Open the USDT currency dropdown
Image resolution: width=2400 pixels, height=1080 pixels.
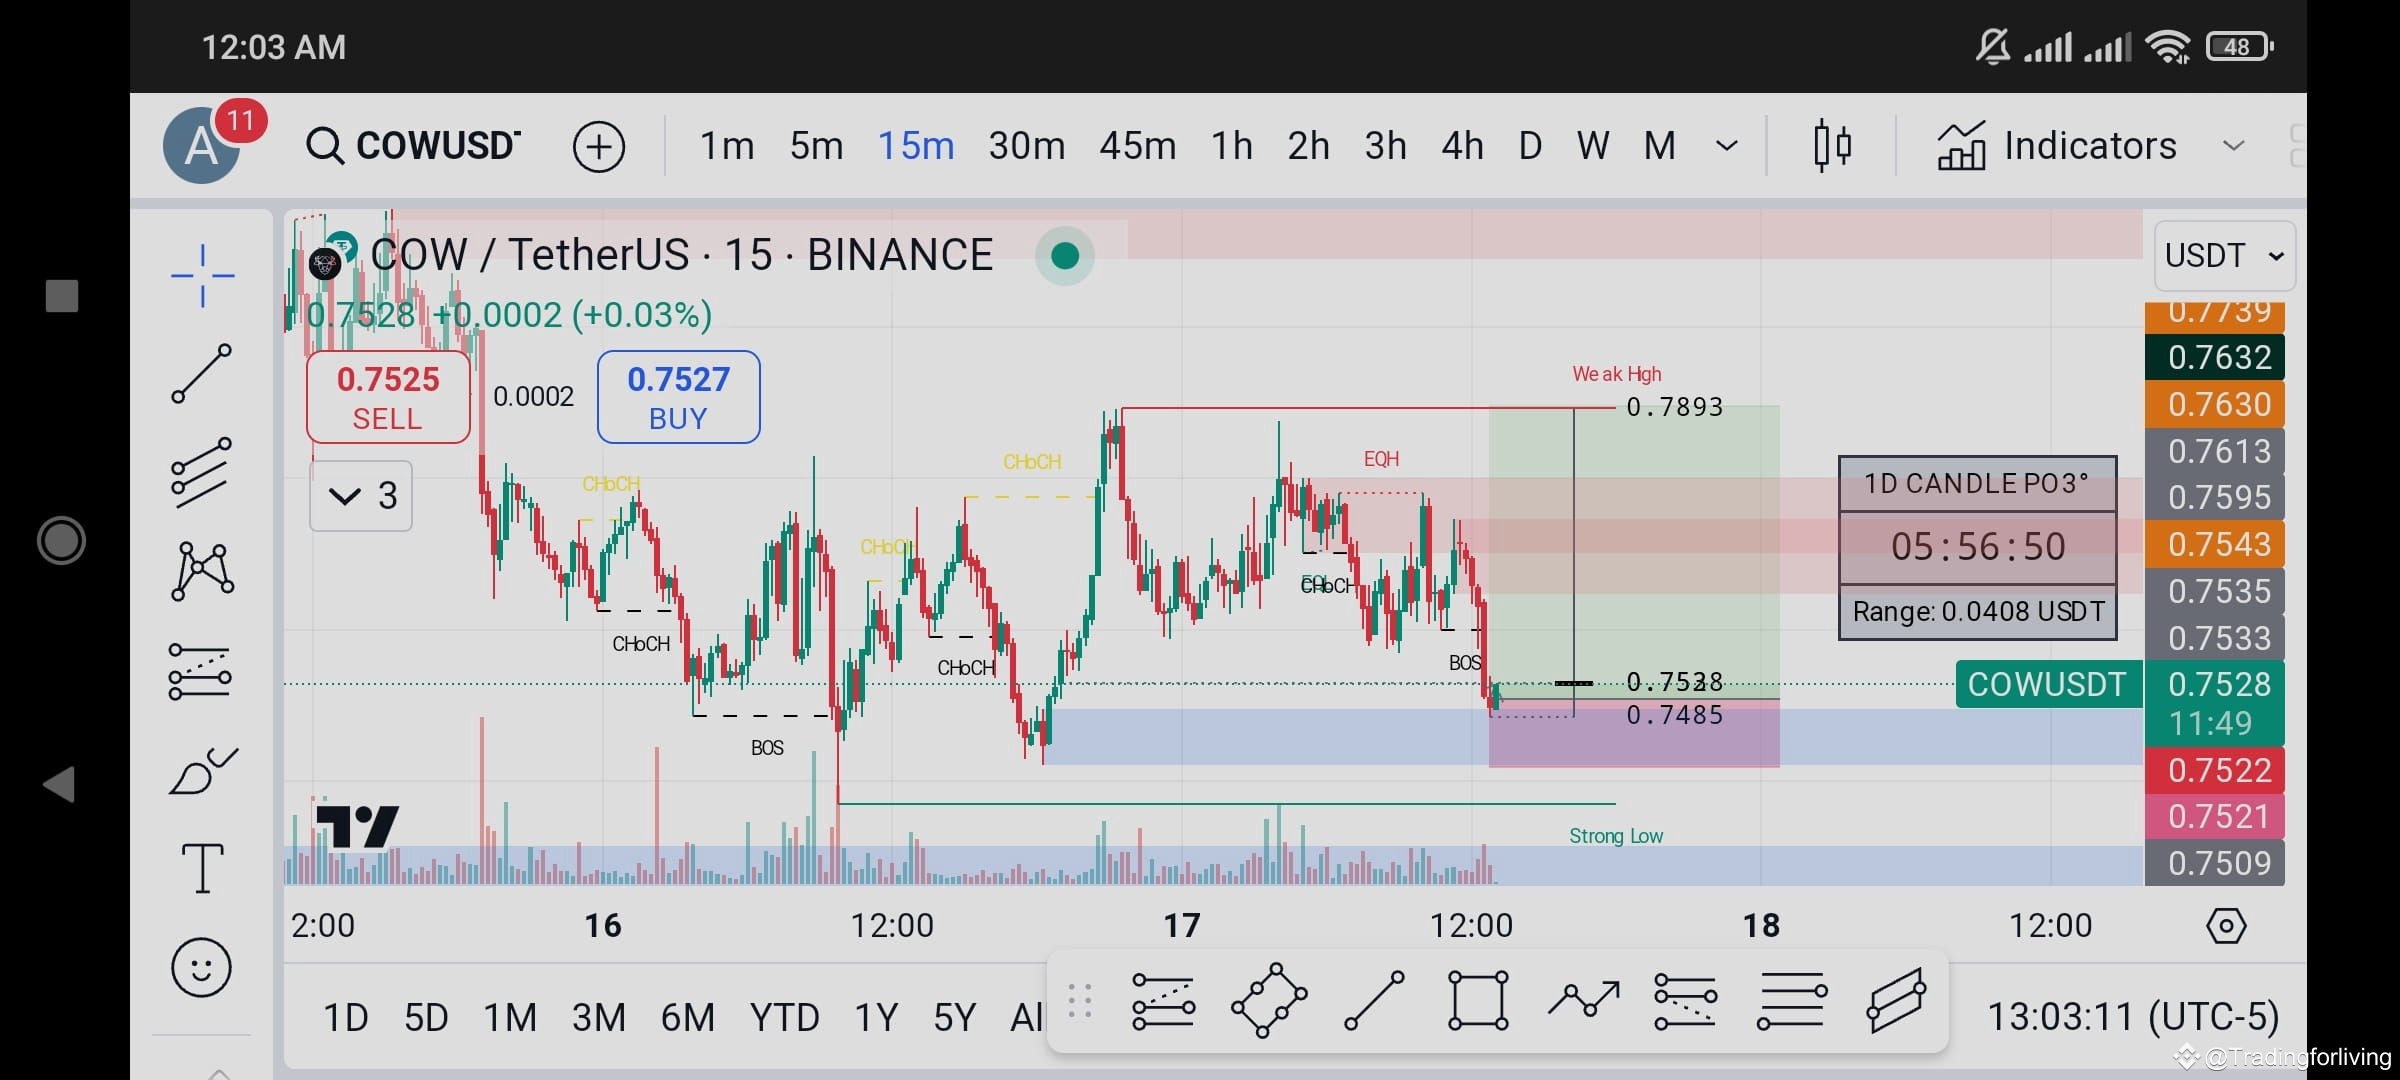tap(2224, 255)
